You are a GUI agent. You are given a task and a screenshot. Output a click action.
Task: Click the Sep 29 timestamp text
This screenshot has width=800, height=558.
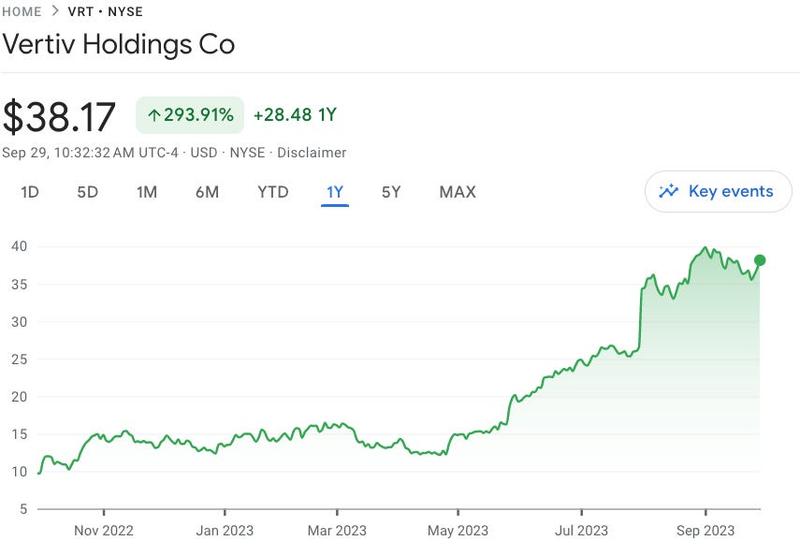tap(90, 153)
